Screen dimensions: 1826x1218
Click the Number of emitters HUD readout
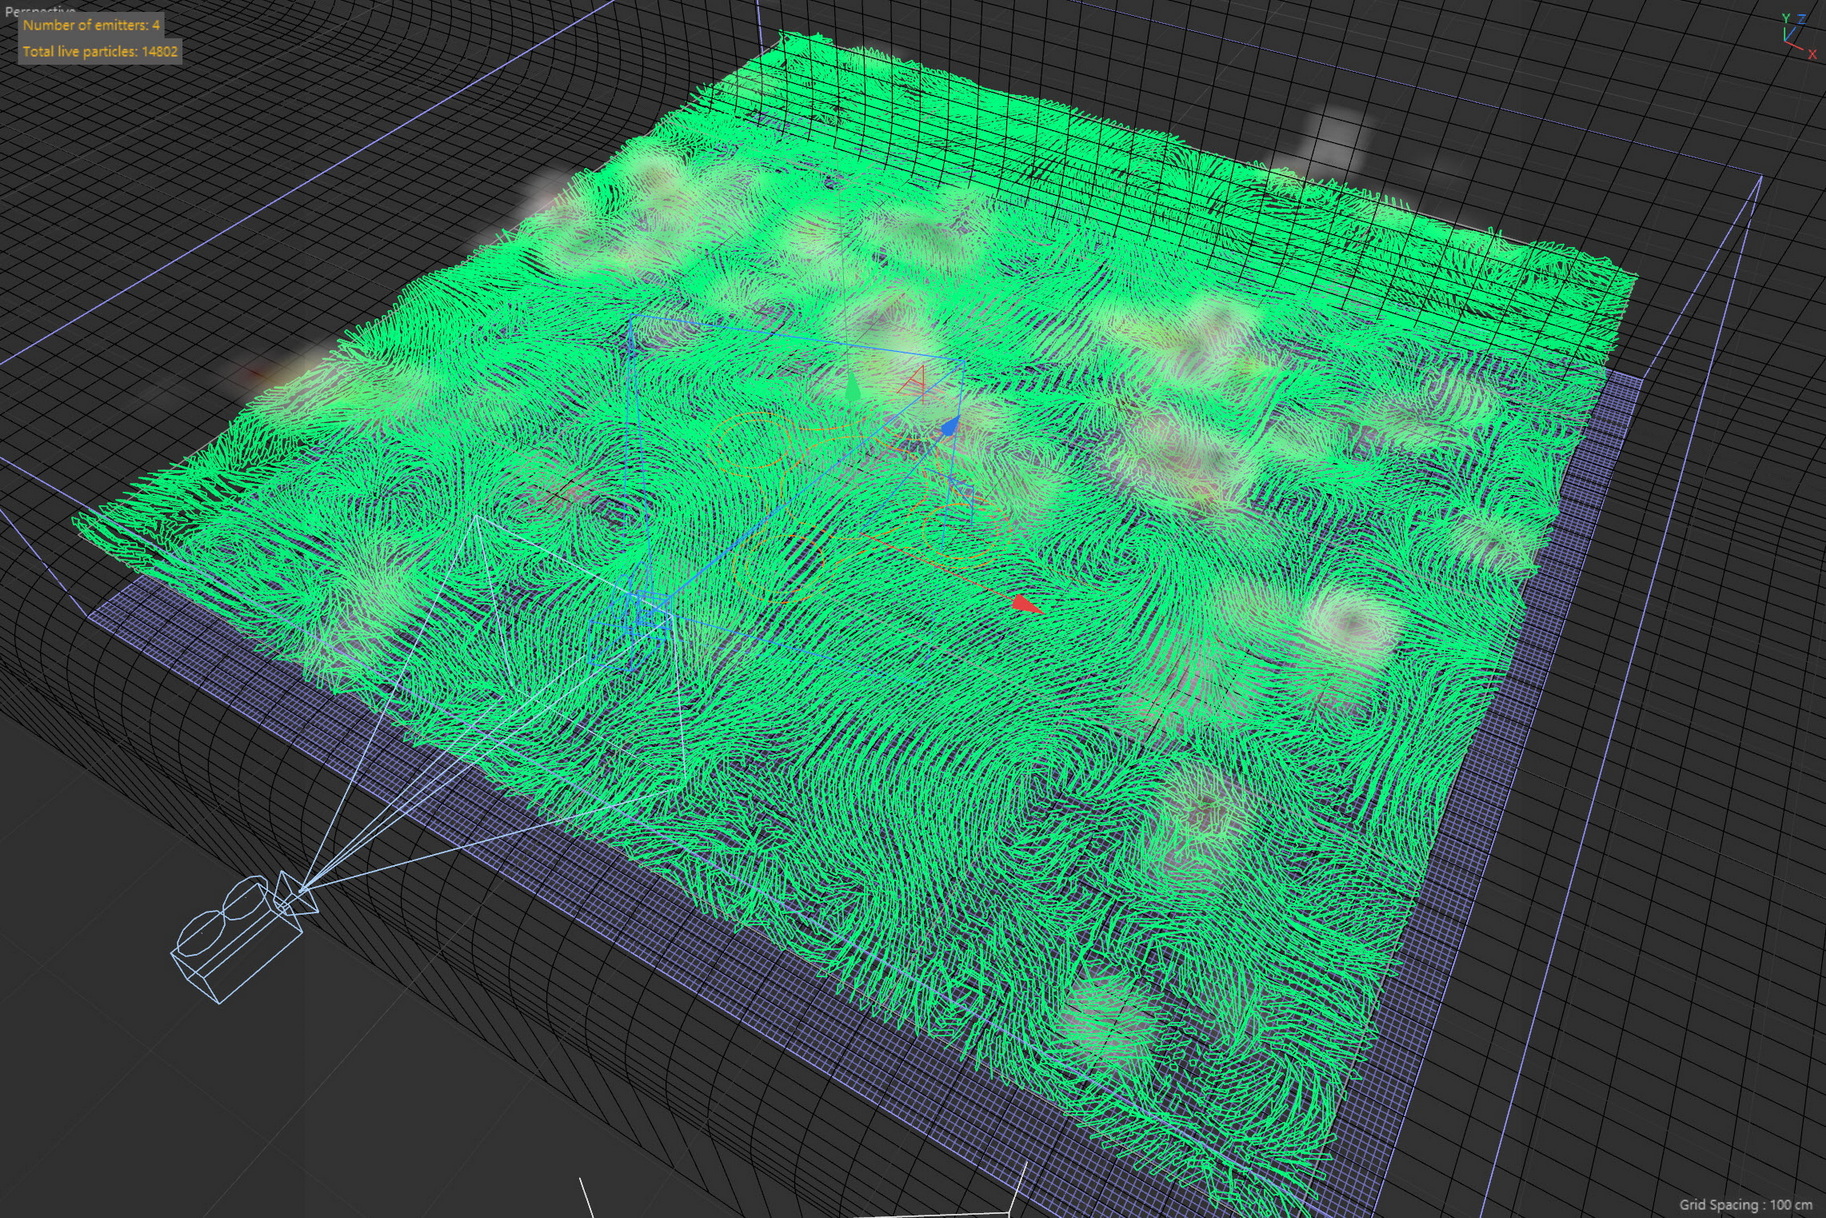[91, 25]
